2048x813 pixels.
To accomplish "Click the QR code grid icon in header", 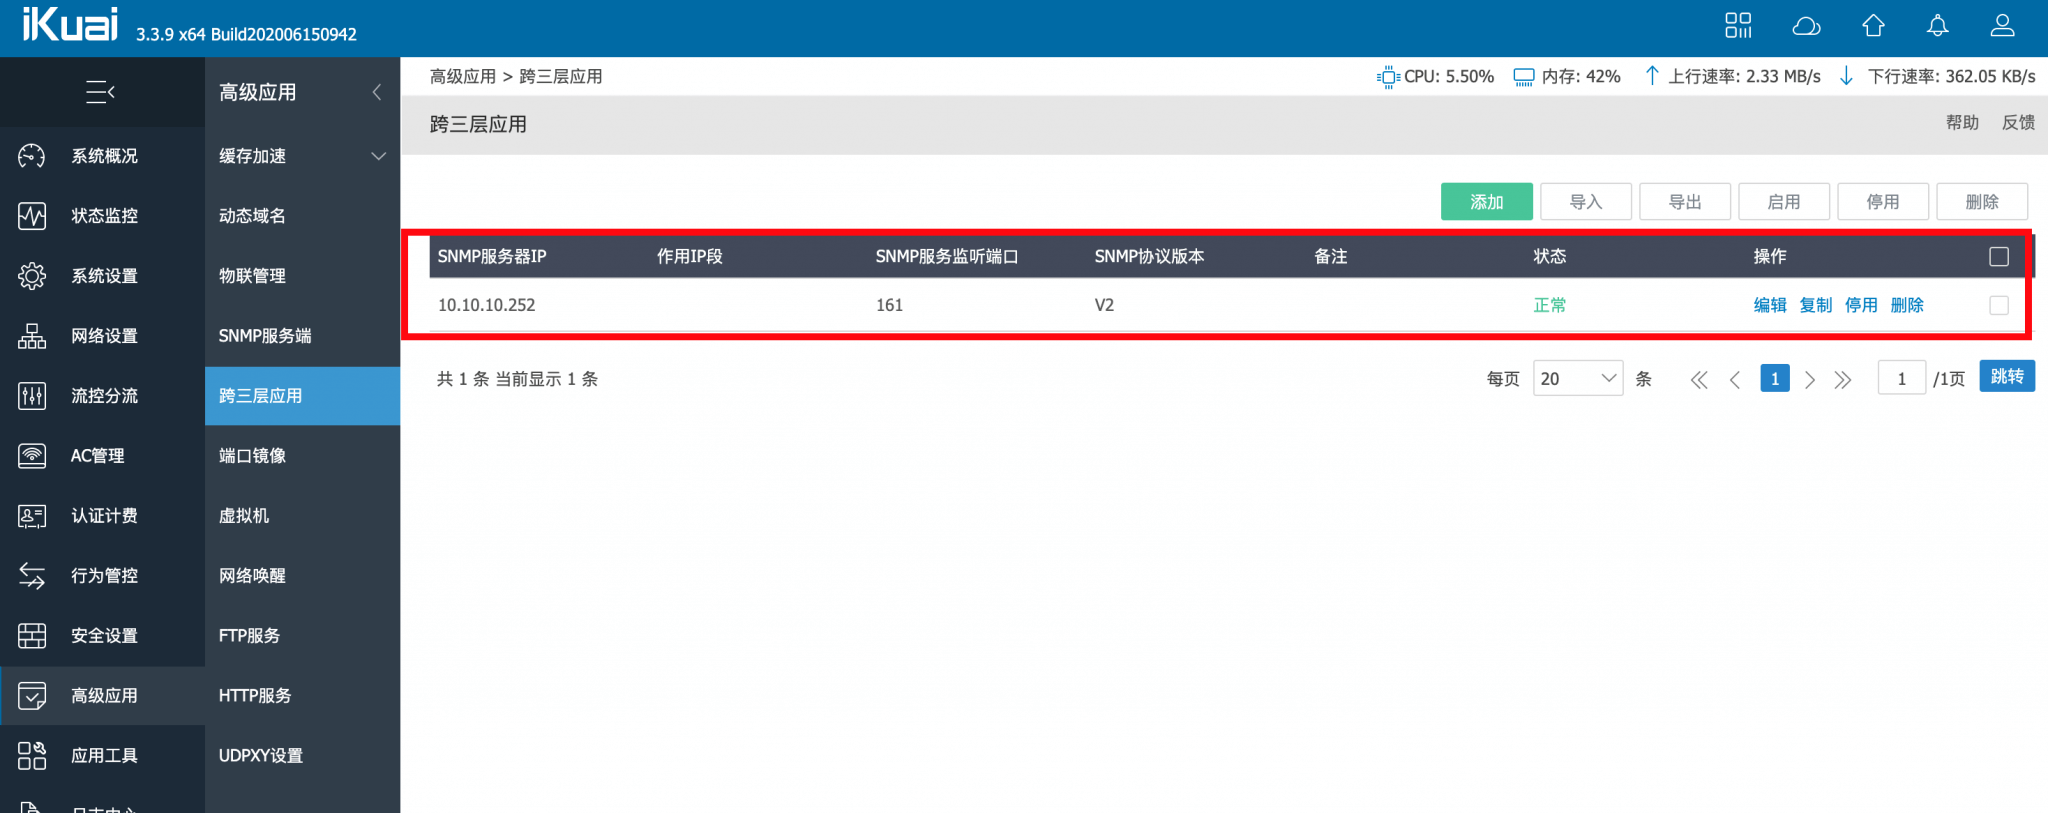I will coord(1738,26).
